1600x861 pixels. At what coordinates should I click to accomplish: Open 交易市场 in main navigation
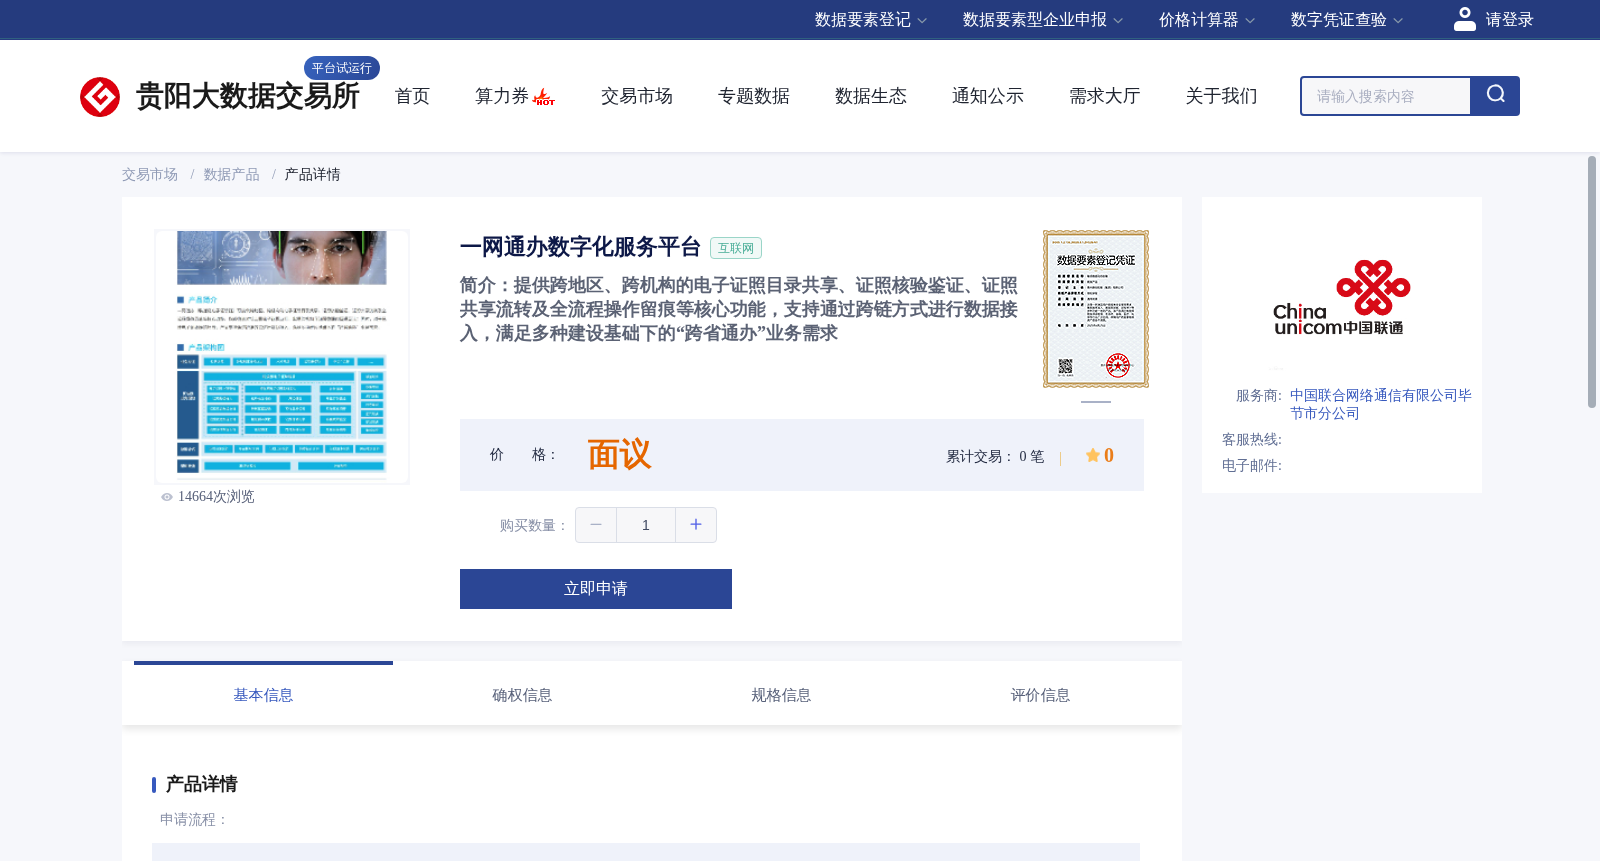637,96
